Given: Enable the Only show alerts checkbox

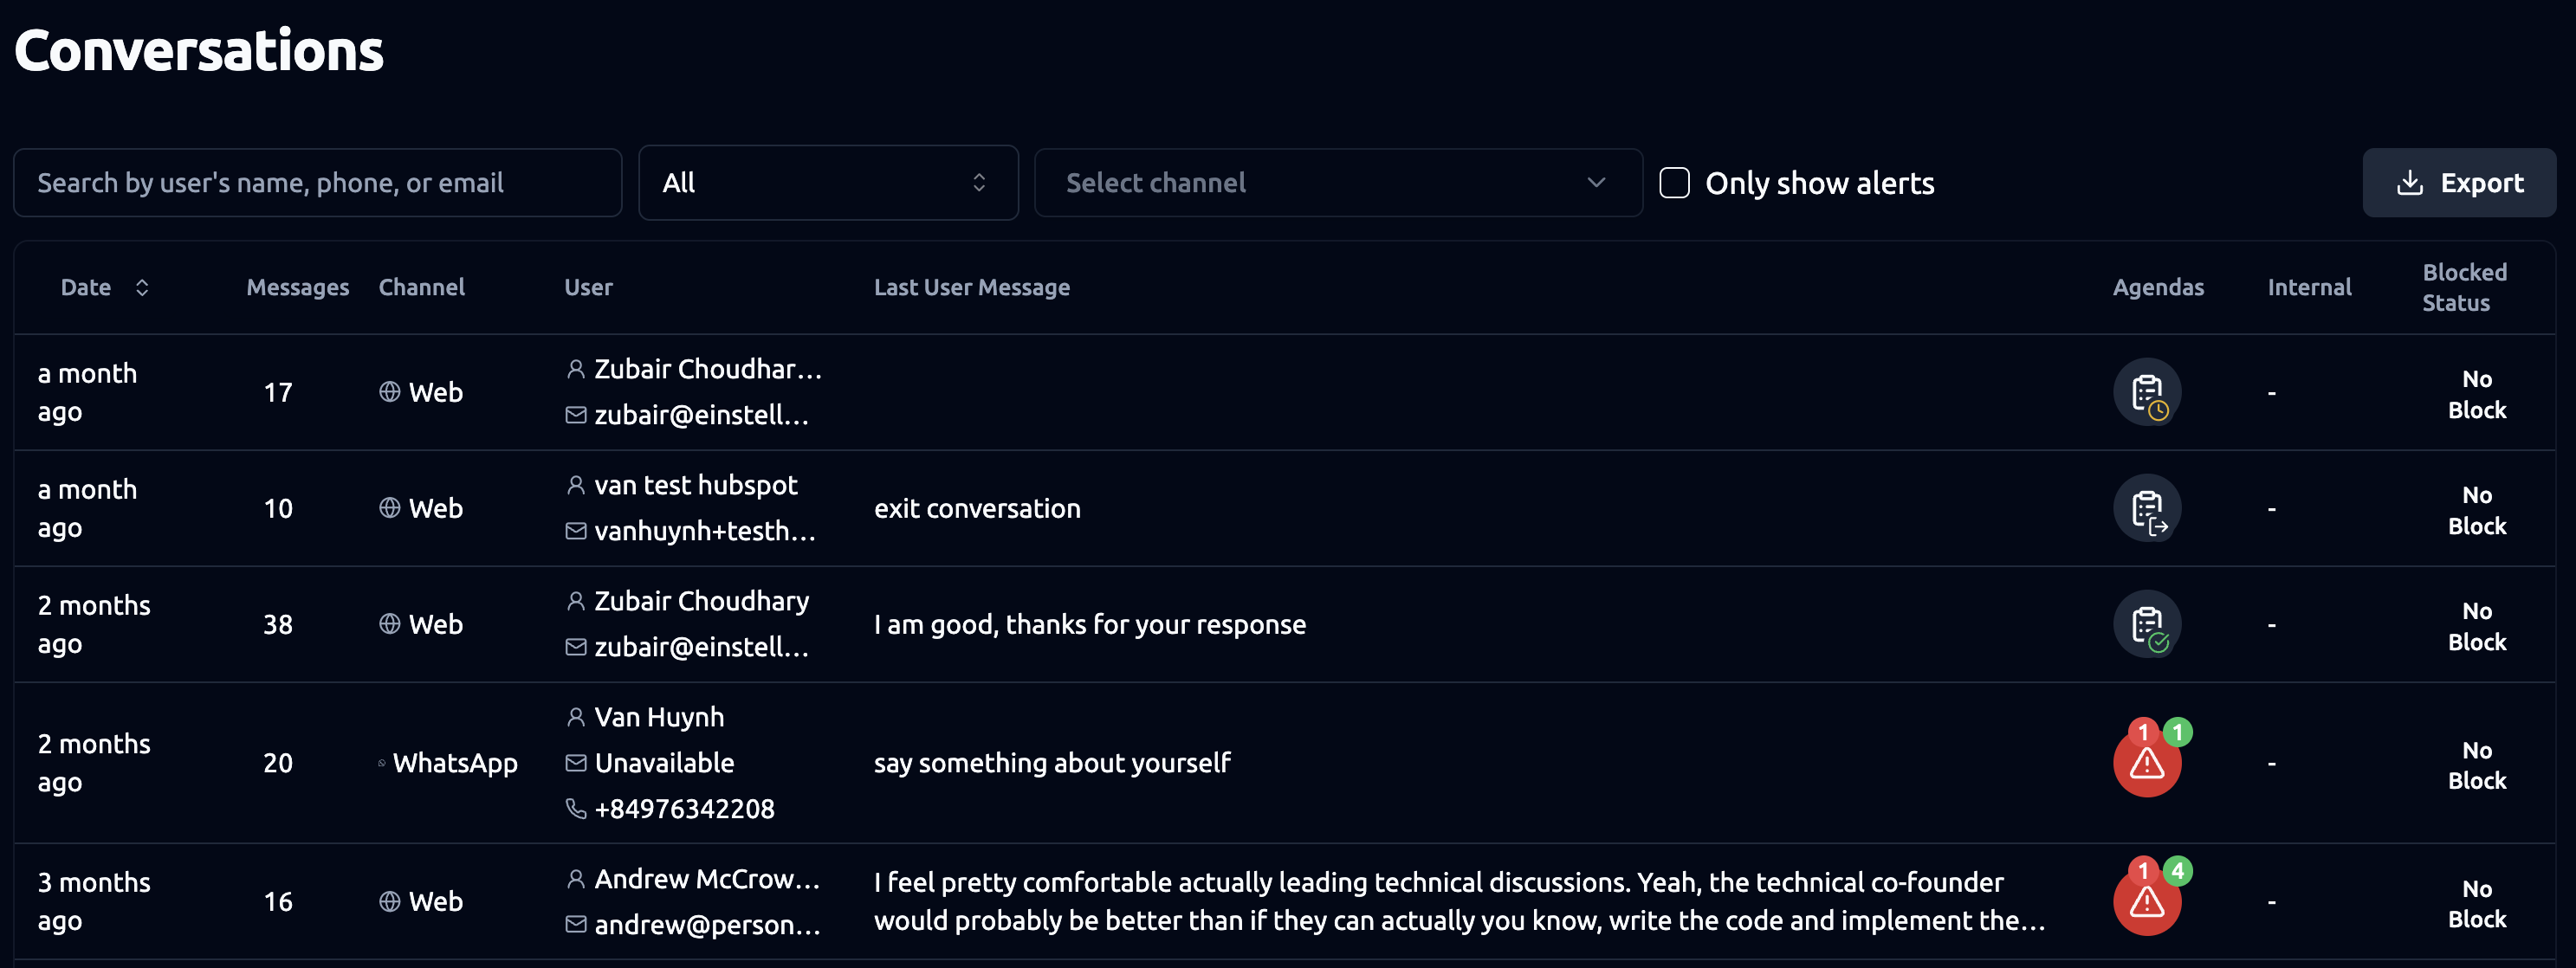Looking at the screenshot, I should (x=1675, y=183).
